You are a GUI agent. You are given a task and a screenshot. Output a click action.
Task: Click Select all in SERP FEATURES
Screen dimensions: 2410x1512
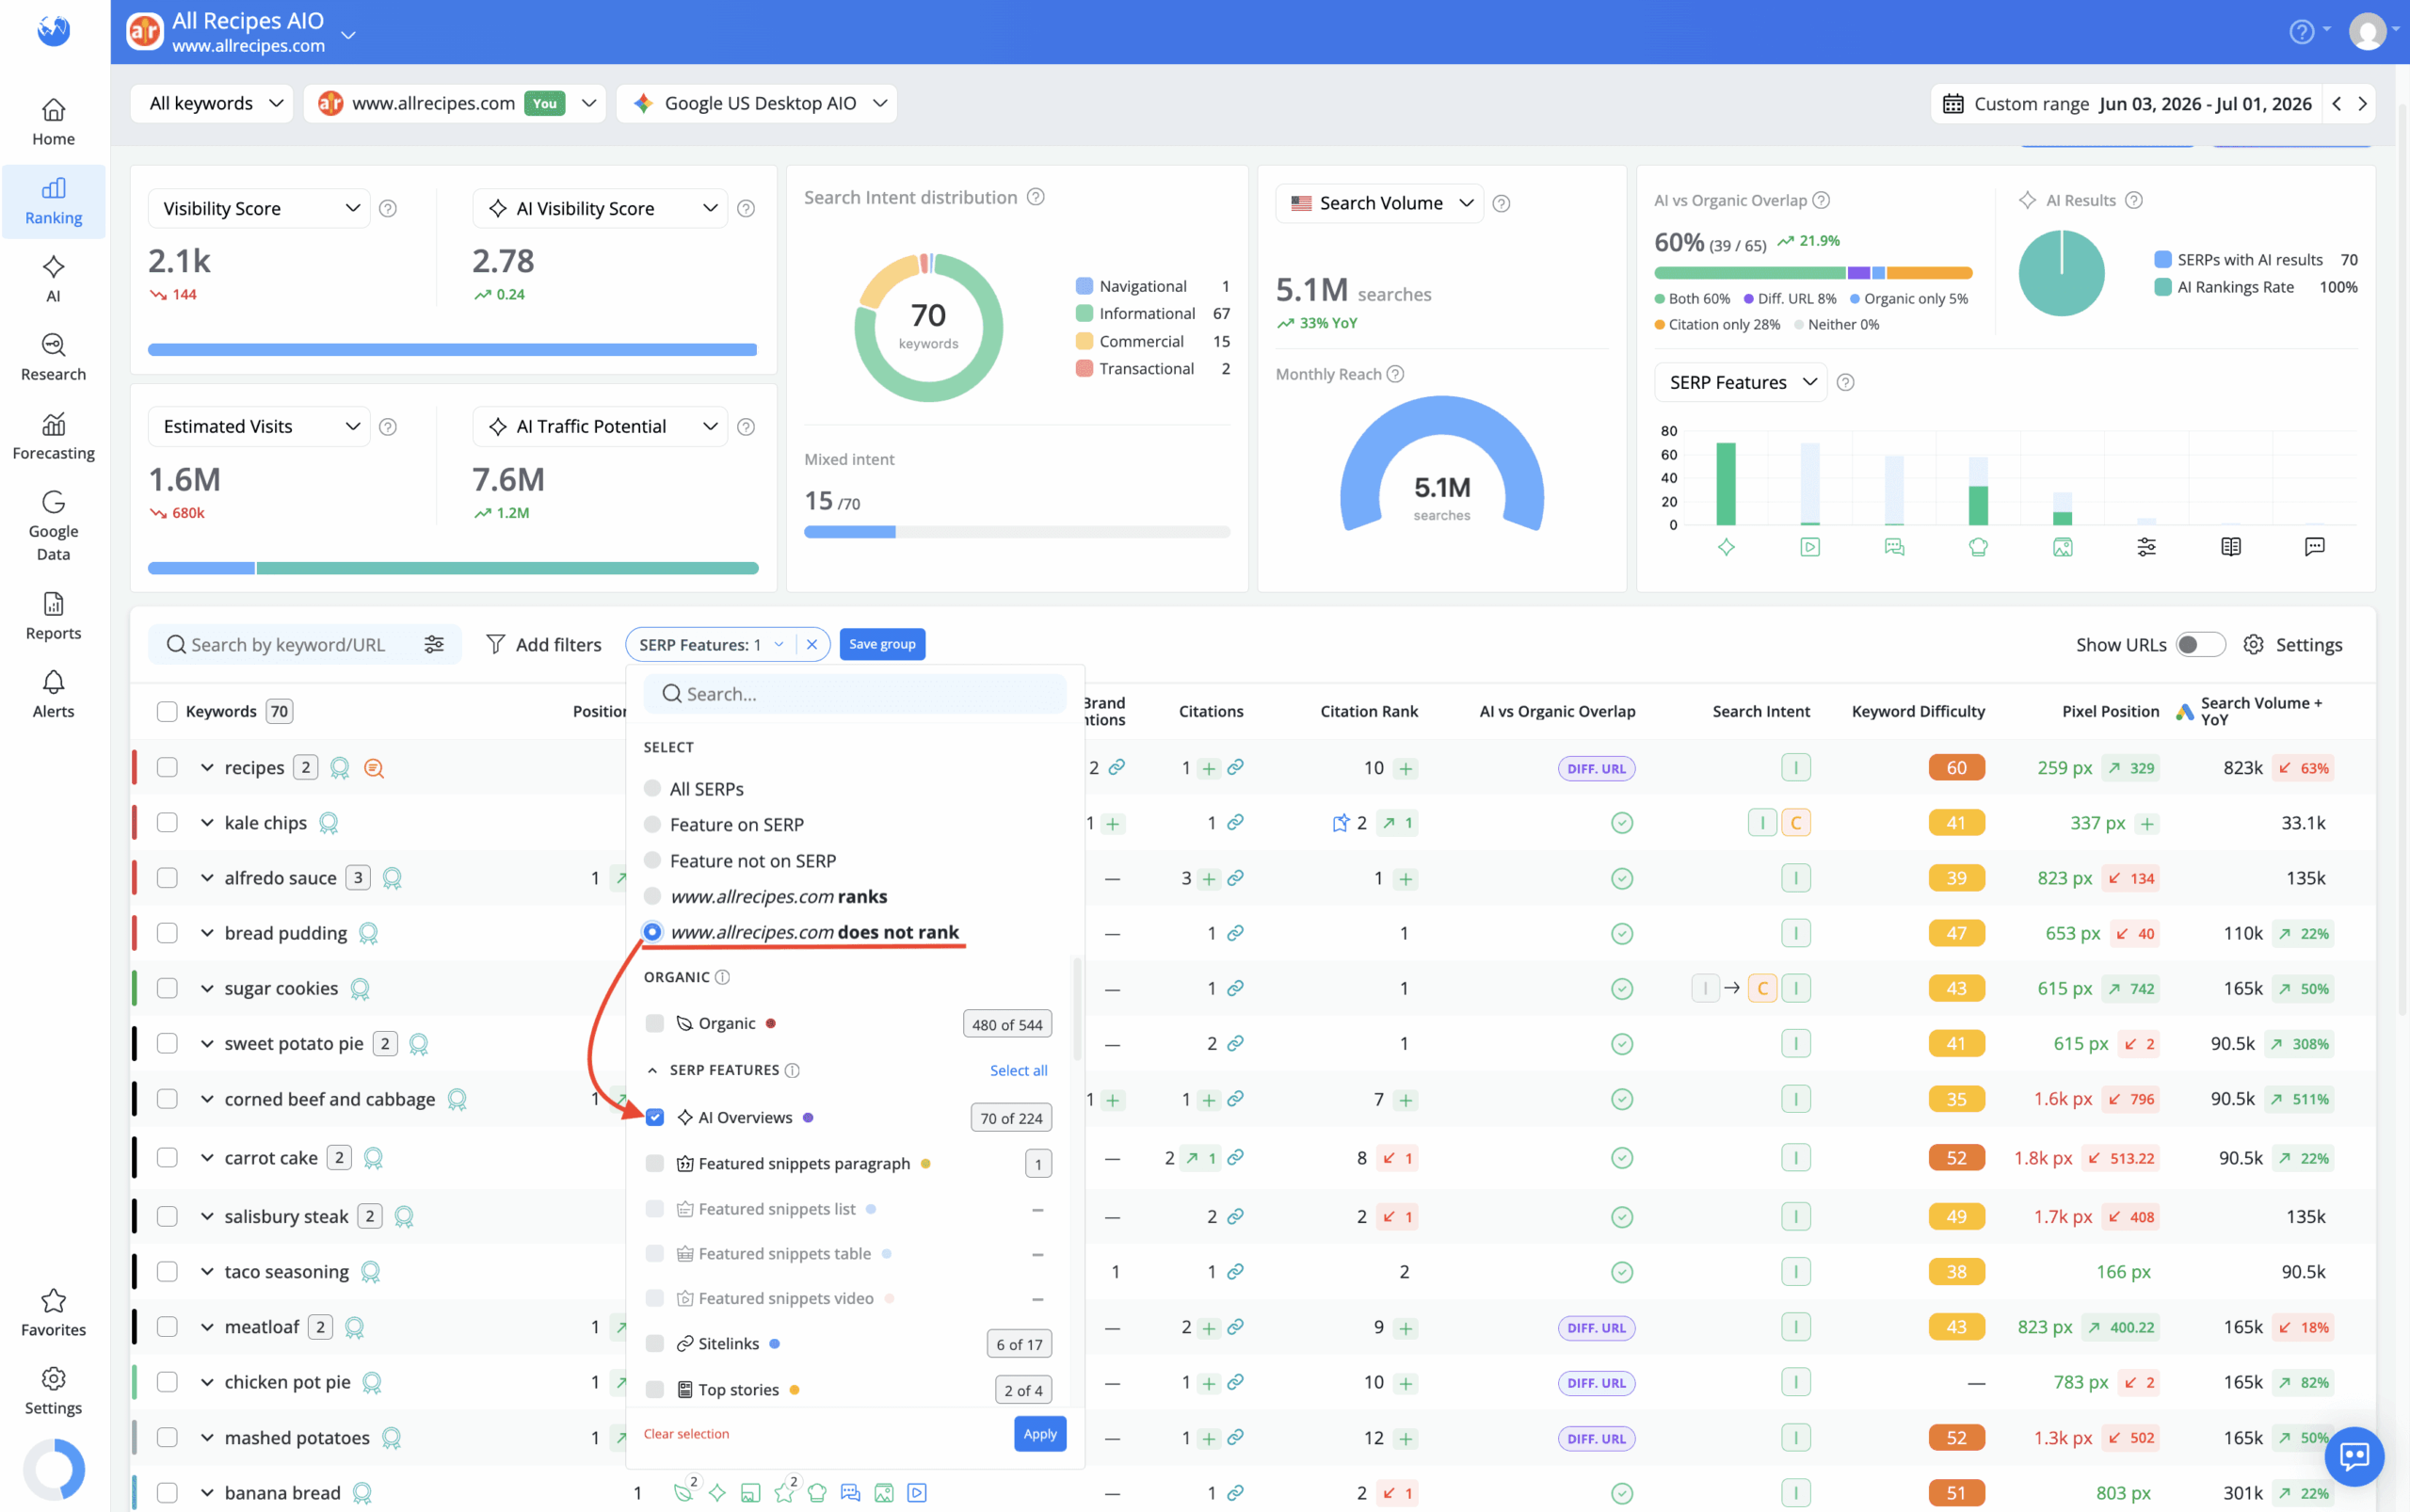(1018, 1070)
